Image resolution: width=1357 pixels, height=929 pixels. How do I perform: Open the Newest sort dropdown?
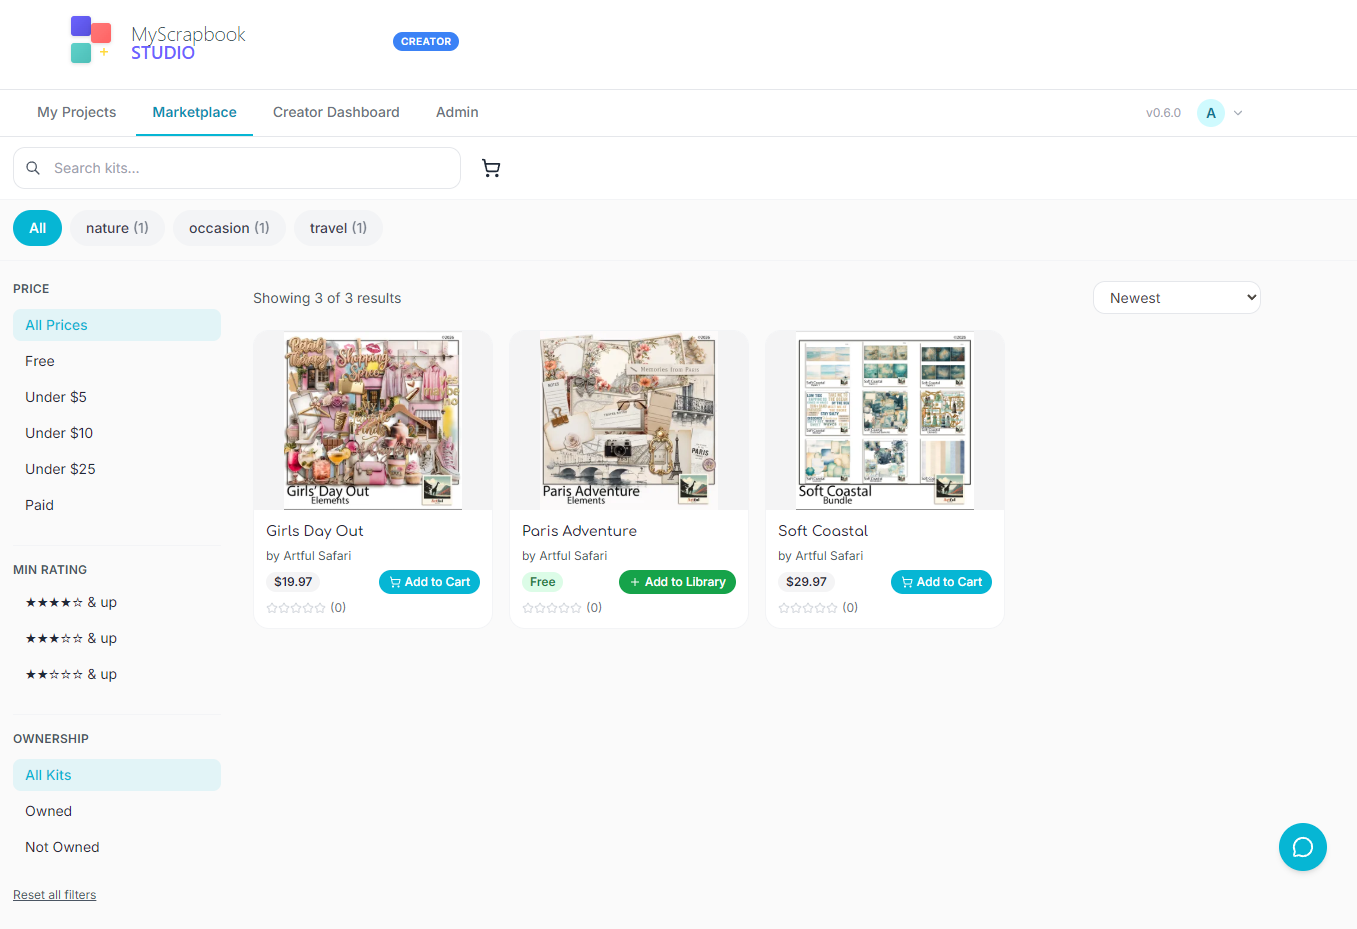pos(1176,297)
